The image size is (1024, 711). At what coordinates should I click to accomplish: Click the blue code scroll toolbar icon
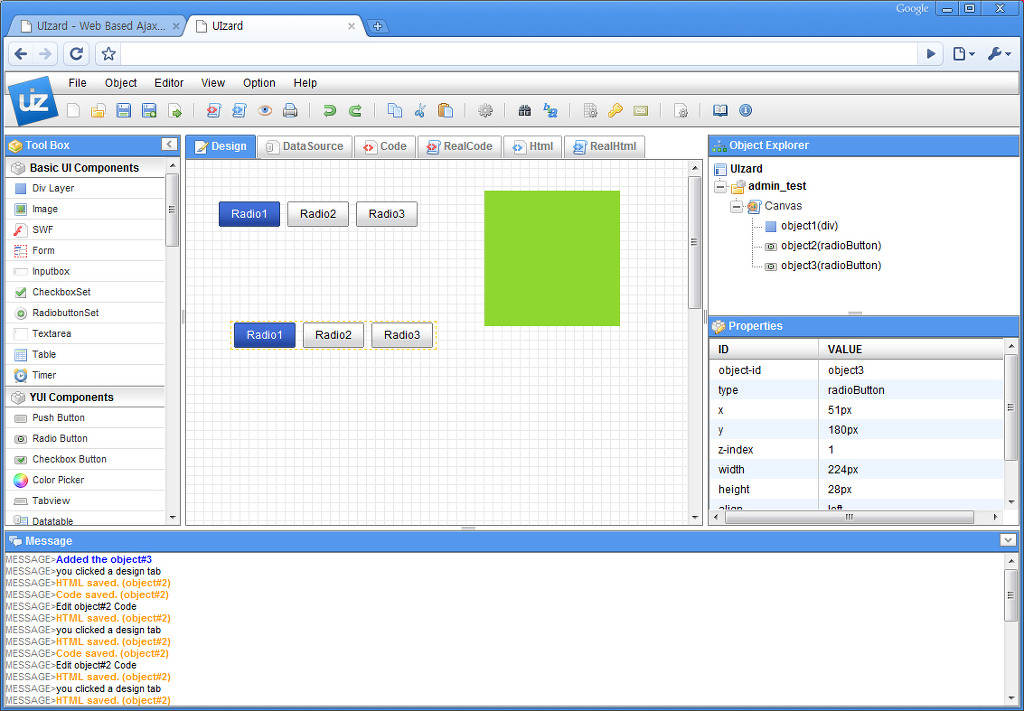[239, 111]
